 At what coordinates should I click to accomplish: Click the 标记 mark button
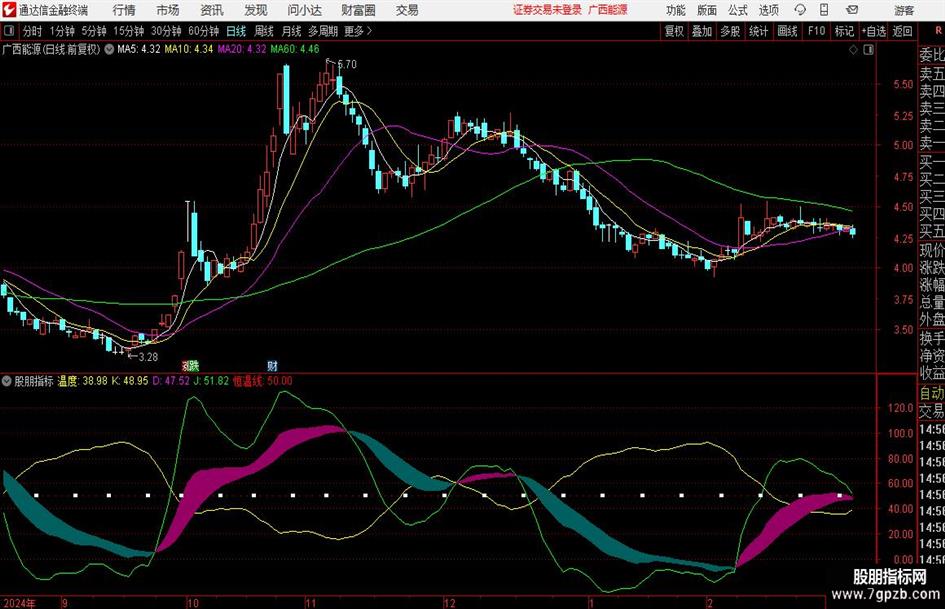click(844, 31)
